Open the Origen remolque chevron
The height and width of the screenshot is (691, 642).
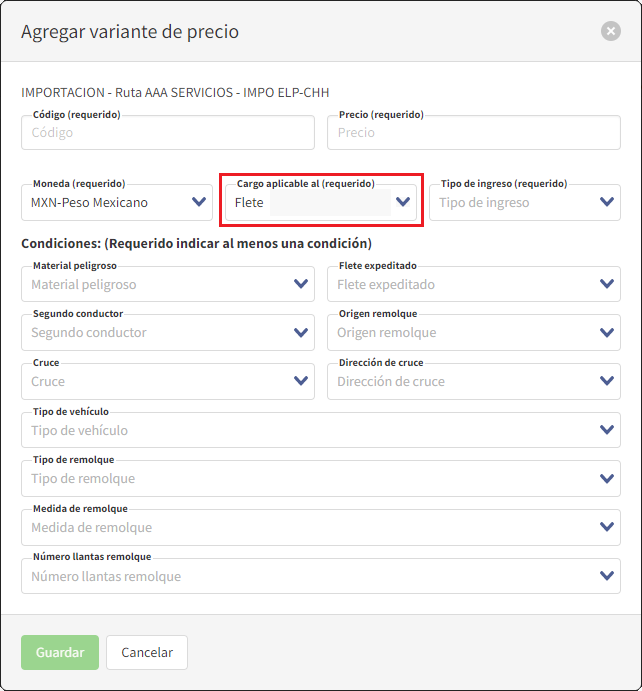607,333
